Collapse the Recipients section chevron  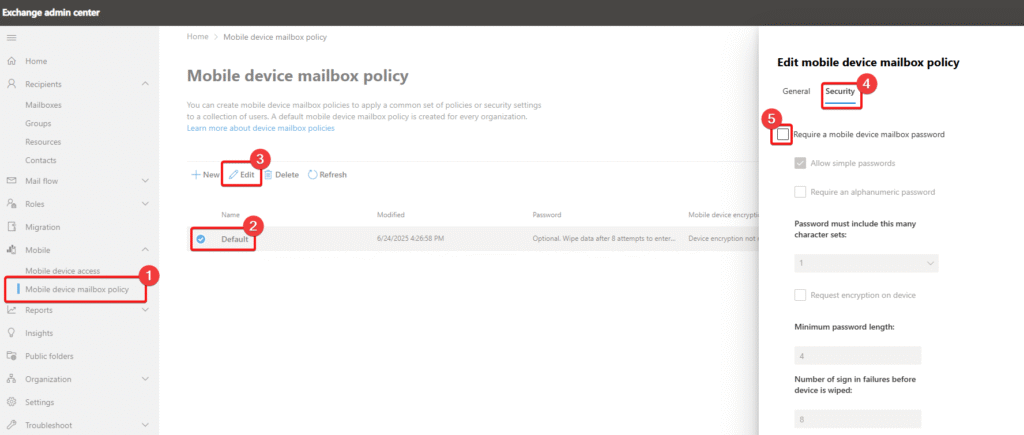[146, 85]
